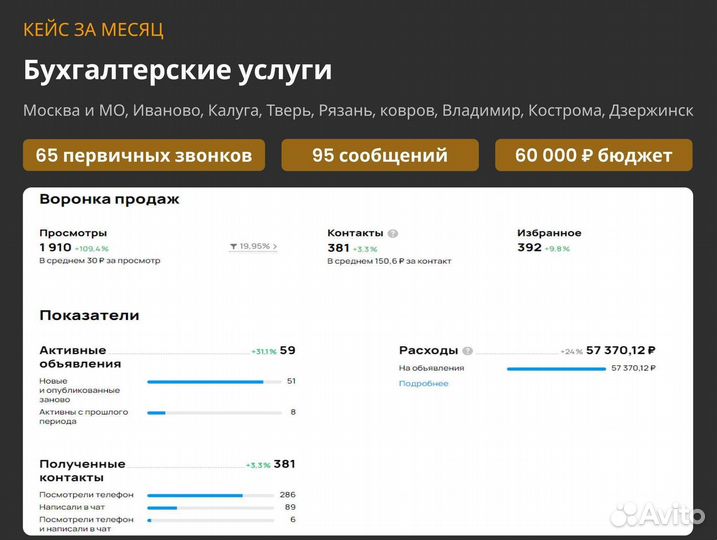Click the 95 сообщений badge
Screen dimensions: 717x540
[x=380, y=155]
